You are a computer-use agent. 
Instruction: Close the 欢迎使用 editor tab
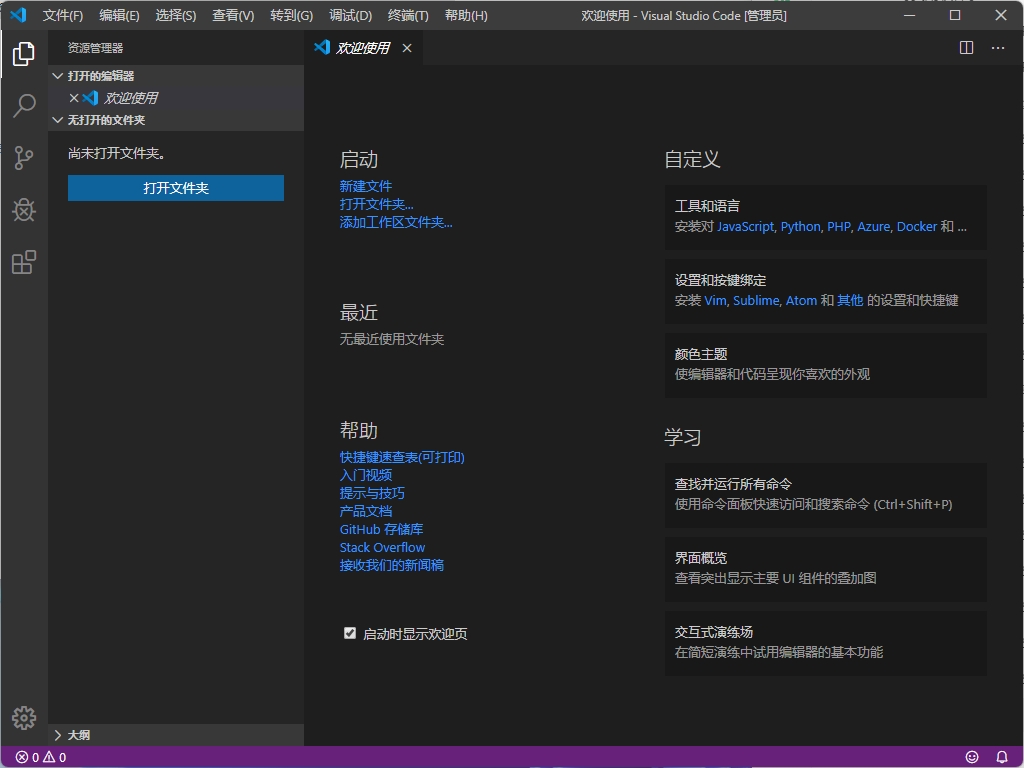(x=406, y=47)
